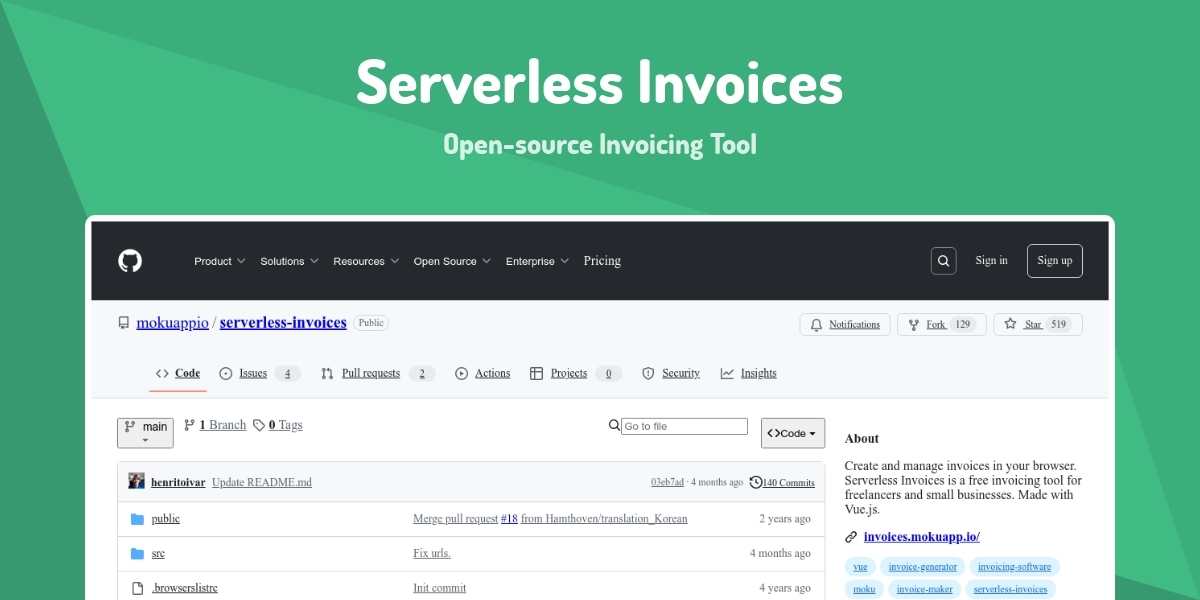Click the history clock icon near 140 Commits
Viewport: 1200px width, 600px height.
click(x=754, y=482)
